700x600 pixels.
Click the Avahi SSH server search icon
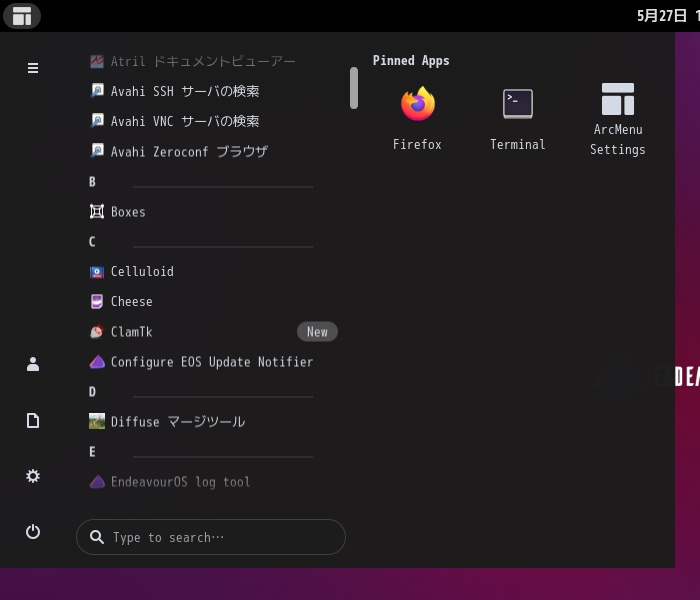[x=97, y=91]
